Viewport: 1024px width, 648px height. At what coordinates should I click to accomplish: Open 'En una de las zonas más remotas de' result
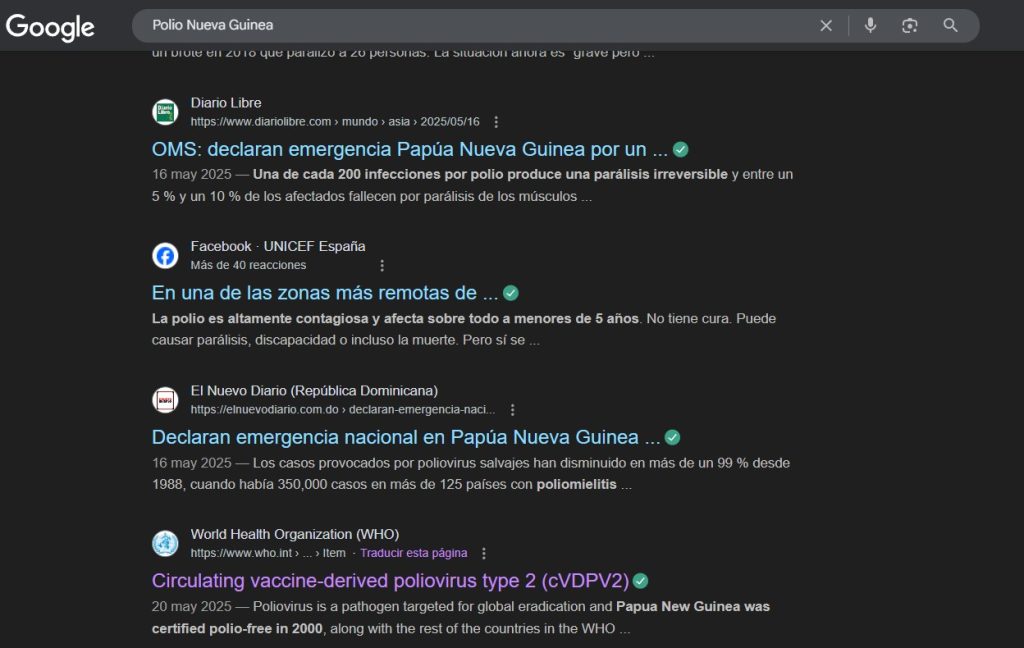tap(325, 293)
